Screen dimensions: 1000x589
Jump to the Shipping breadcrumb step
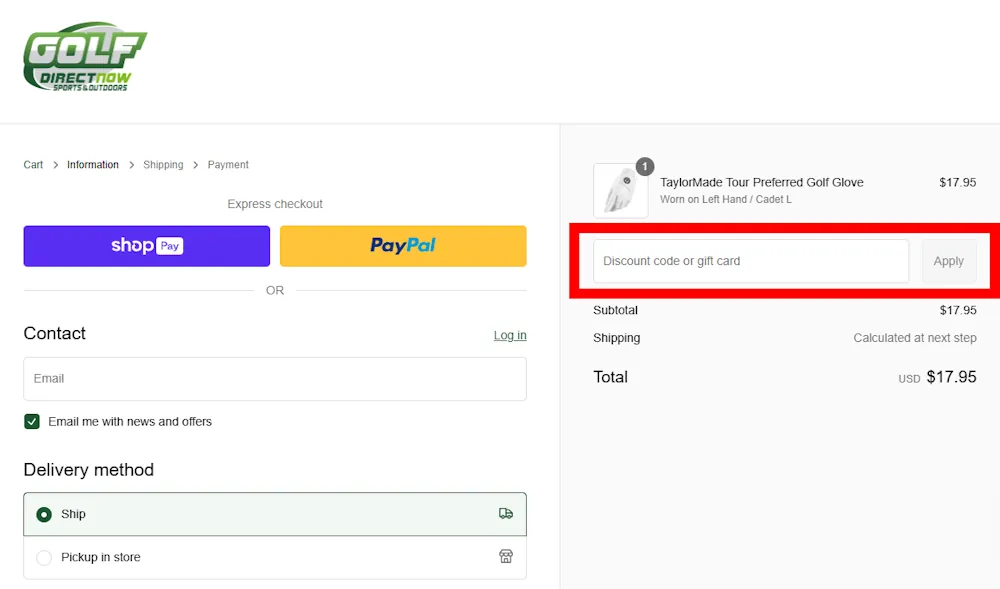(x=163, y=165)
